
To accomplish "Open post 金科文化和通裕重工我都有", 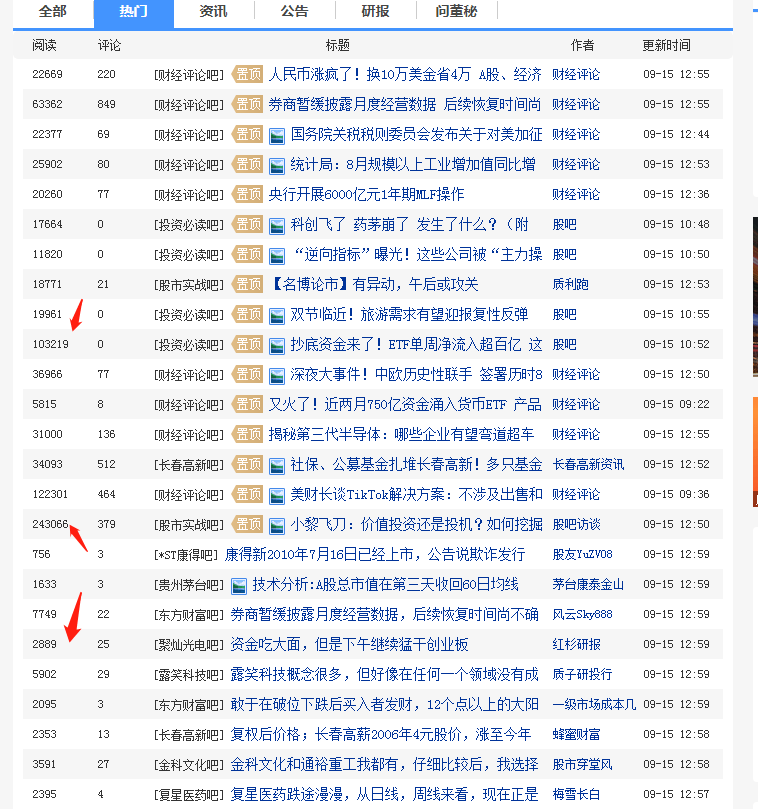I will (384, 764).
